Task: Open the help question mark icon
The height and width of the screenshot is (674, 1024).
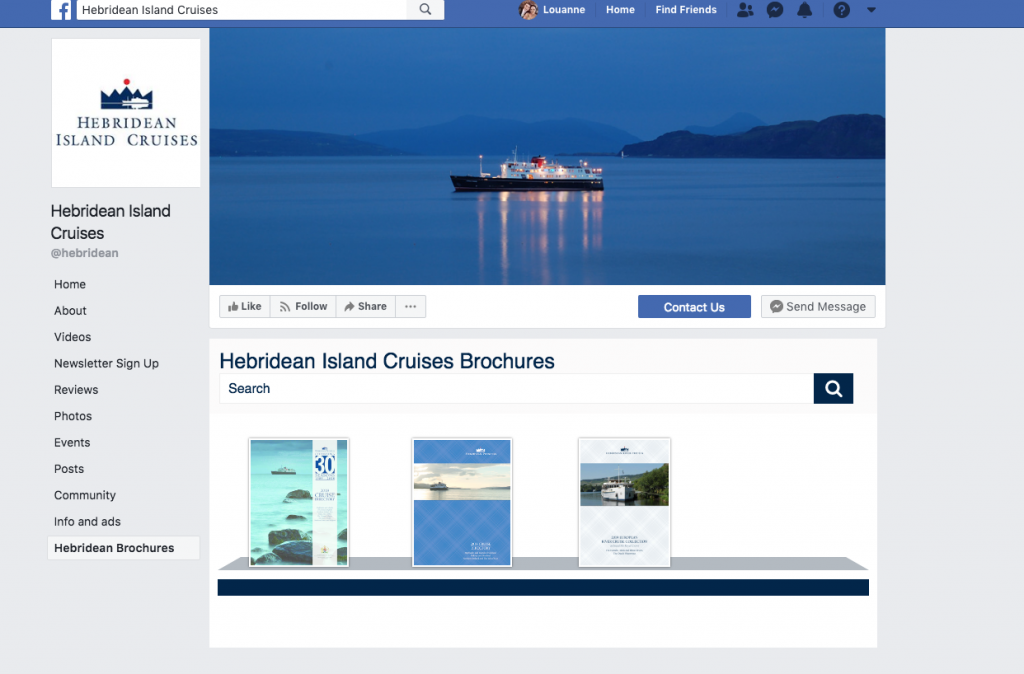Action: [841, 10]
